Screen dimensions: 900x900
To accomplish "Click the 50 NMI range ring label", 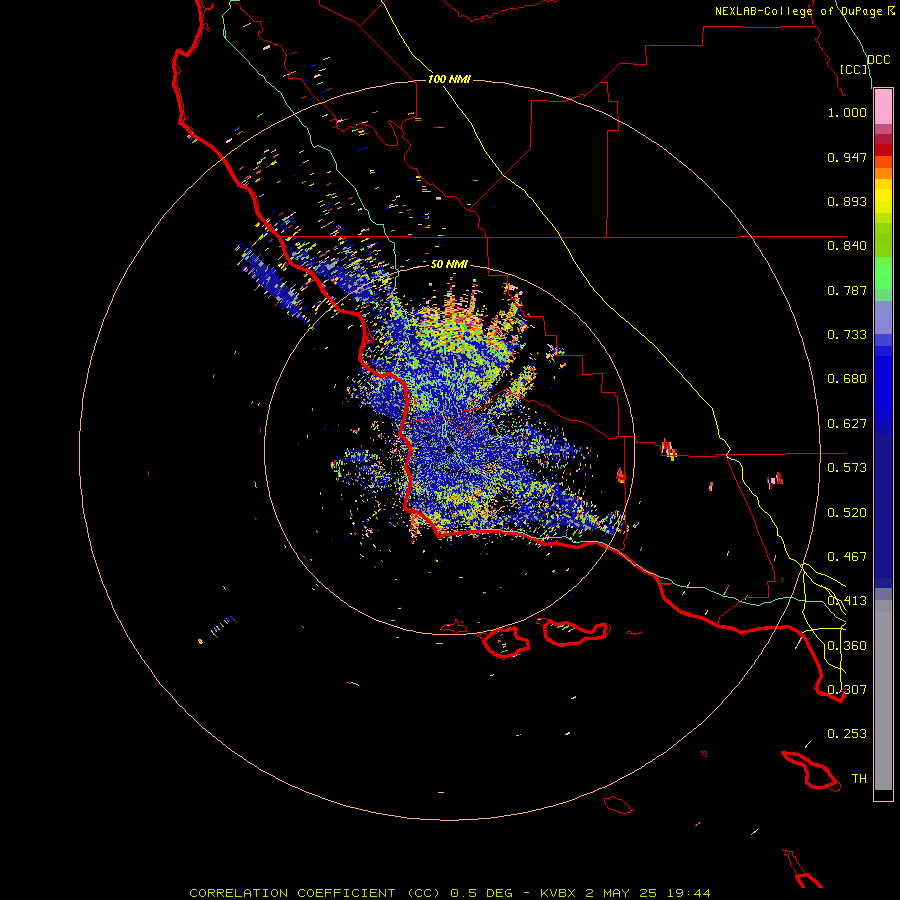I will [x=449, y=264].
